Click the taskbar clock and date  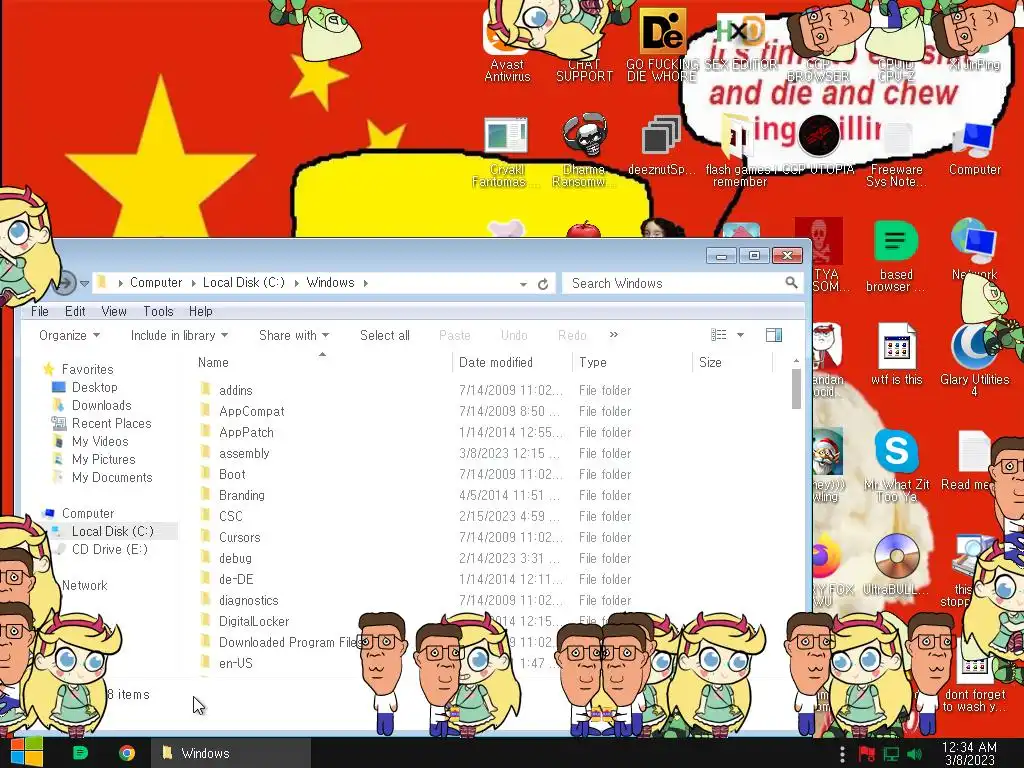point(969,753)
